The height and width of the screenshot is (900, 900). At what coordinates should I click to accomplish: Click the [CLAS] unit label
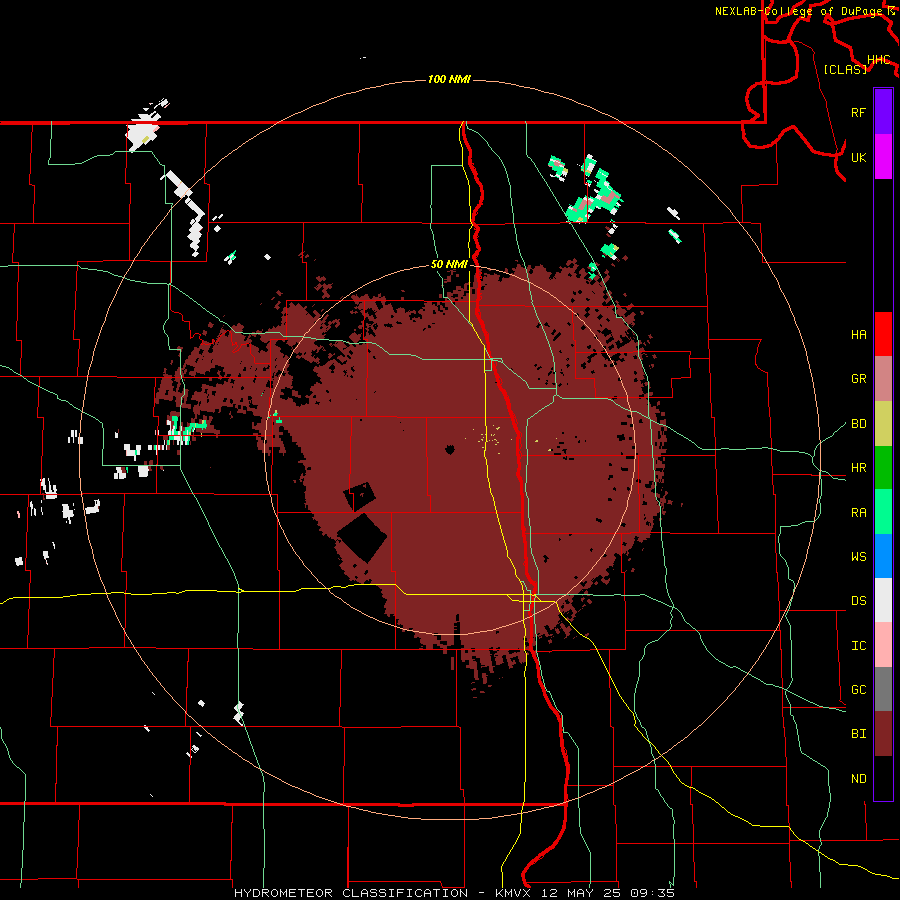coord(845,69)
